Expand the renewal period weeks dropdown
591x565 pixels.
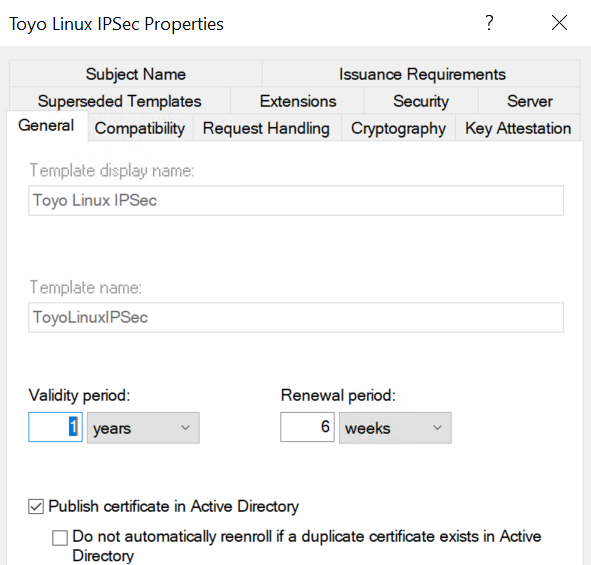pos(395,428)
